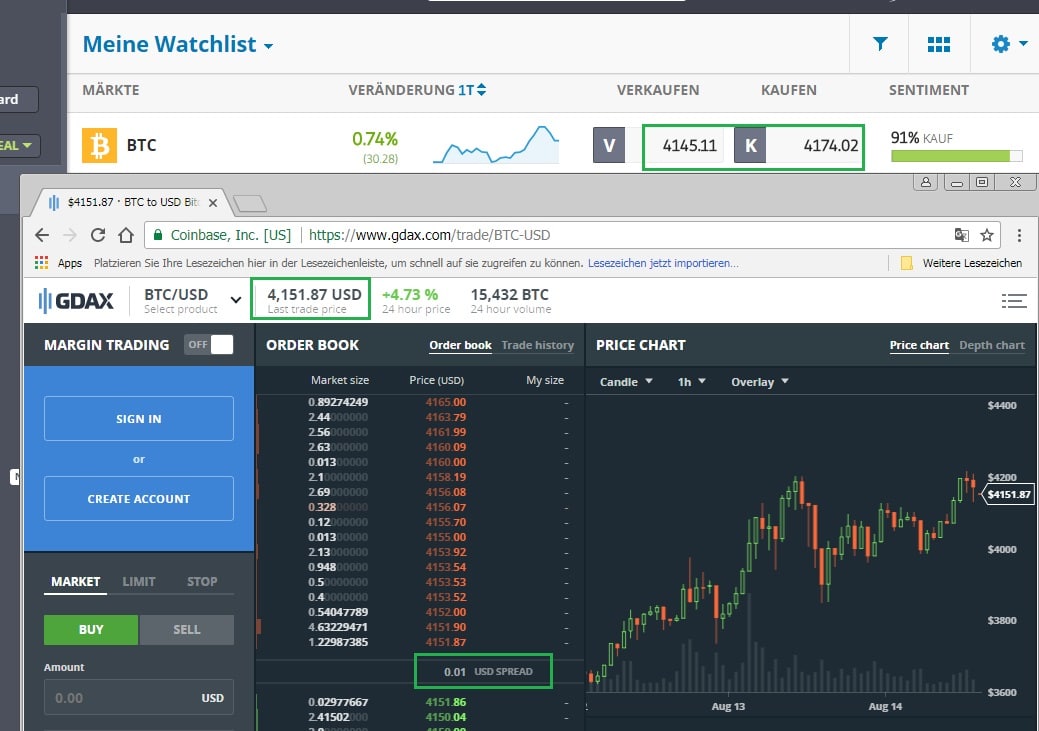Open the settings gear menu
Image resolution: width=1039 pixels, height=731 pixels.
click(1008, 44)
